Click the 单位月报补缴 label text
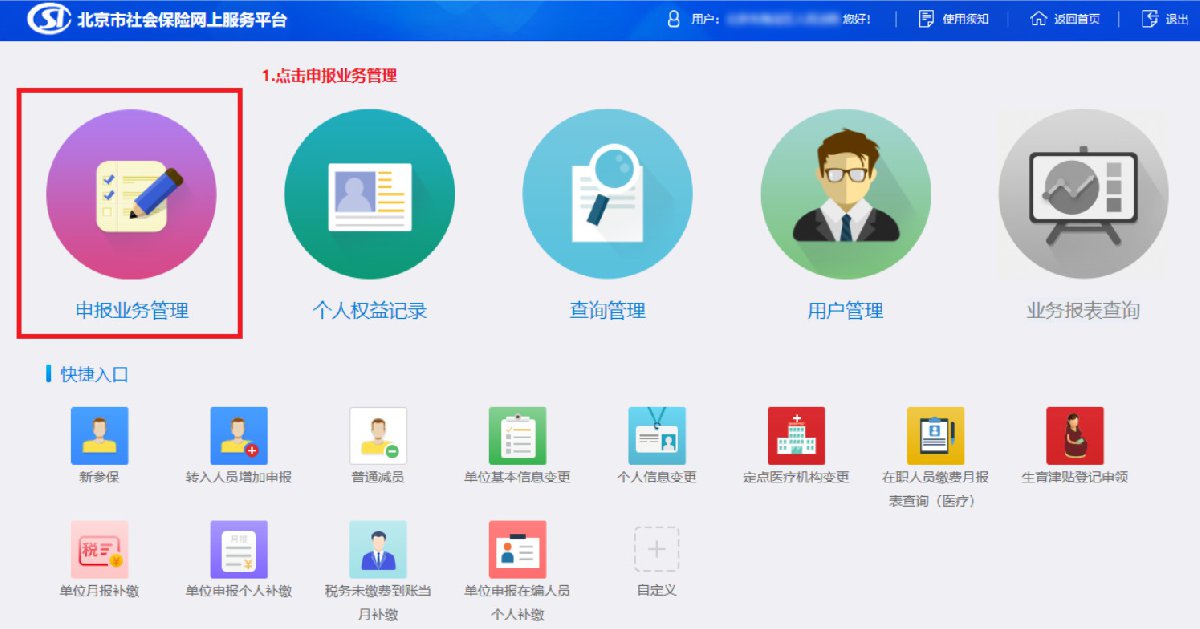Image resolution: width=1200 pixels, height=629 pixels. 99,591
